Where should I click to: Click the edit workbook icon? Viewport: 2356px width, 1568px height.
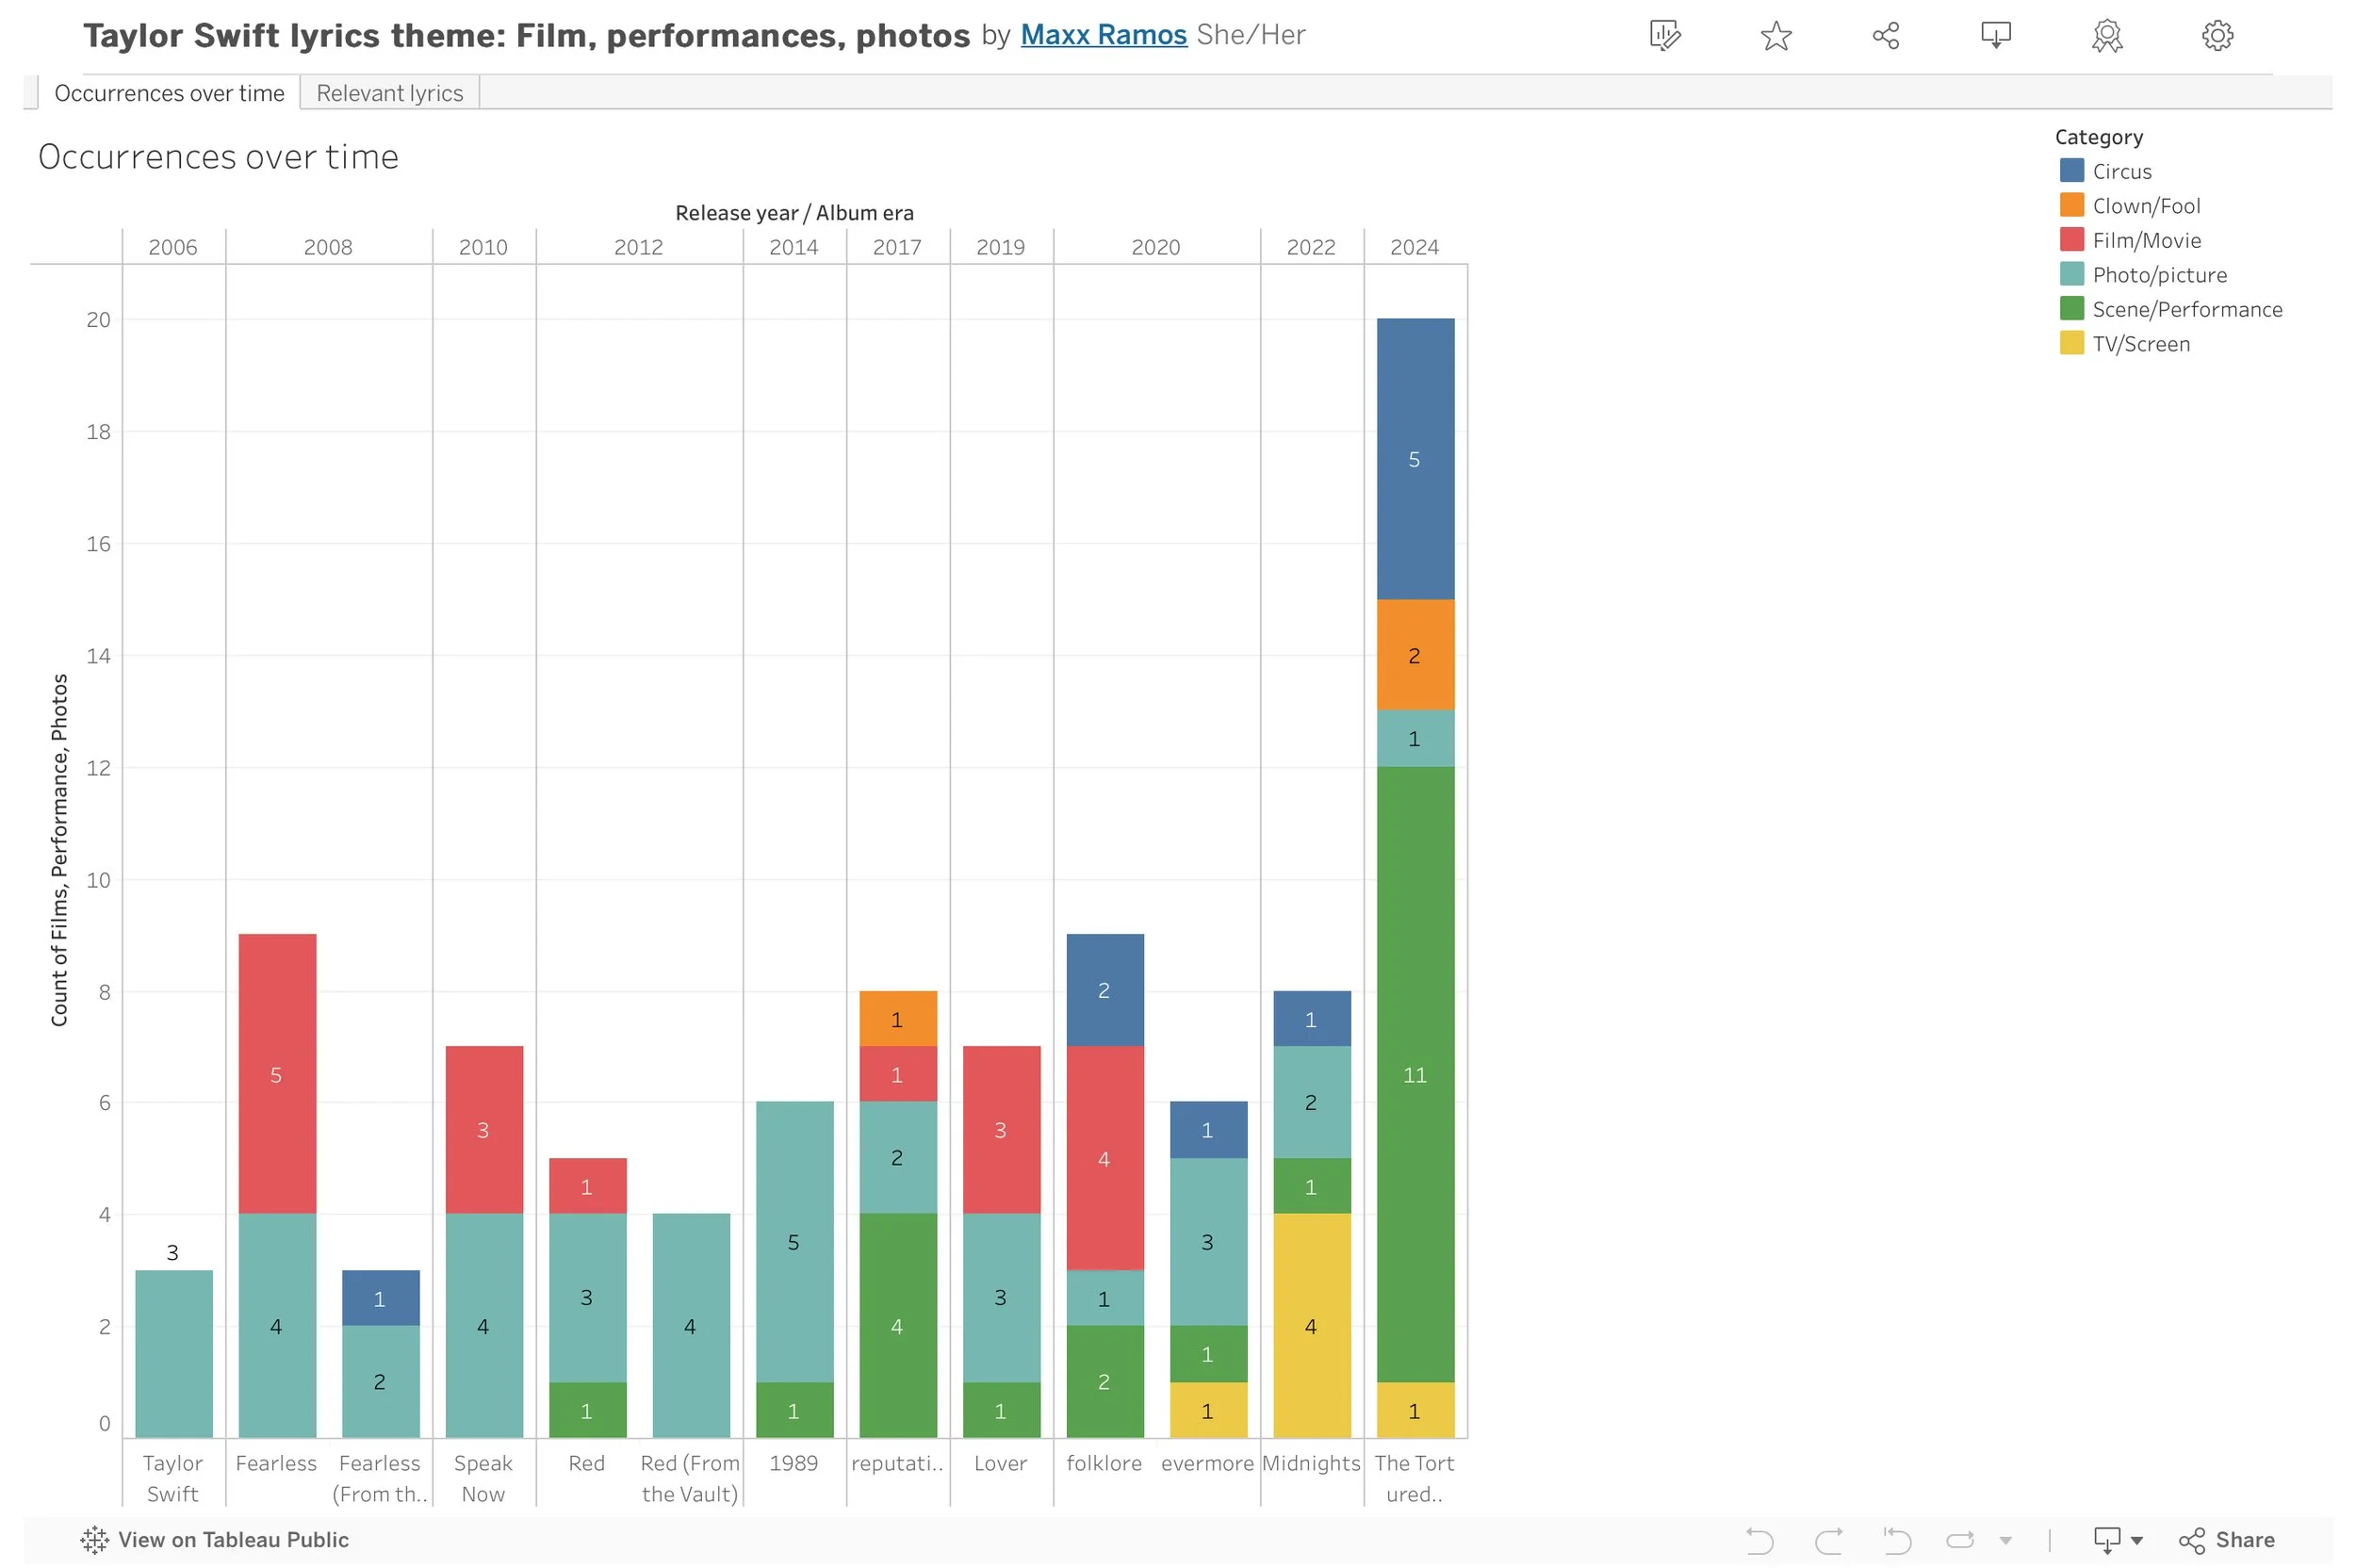pyautogui.click(x=1664, y=36)
